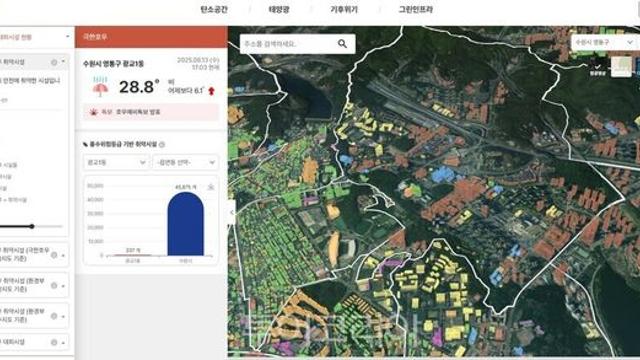The image size is (640, 360).
Task: Click info icon on highlighted 취약시설 row
Action: coord(54,62)
